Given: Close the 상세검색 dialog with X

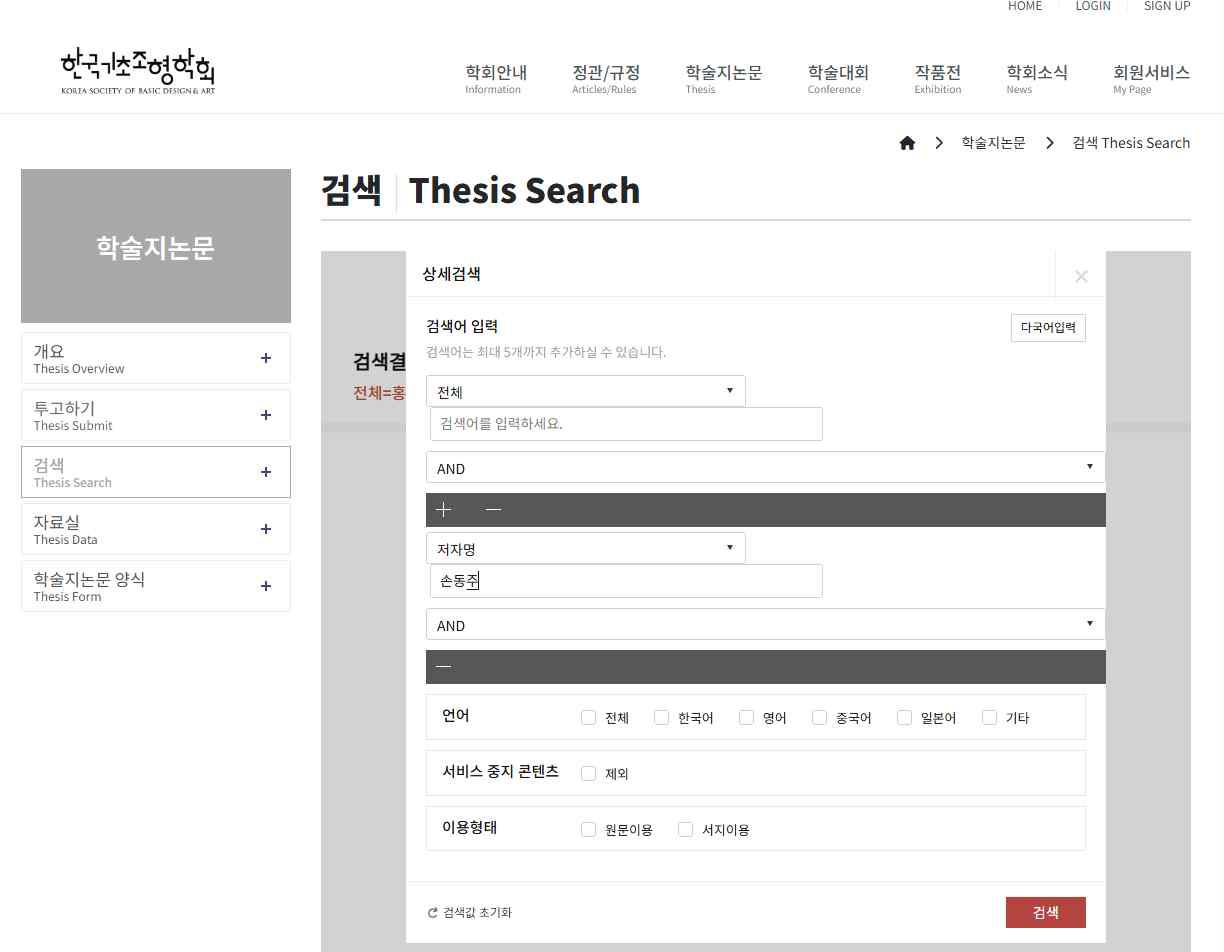Looking at the screenshot, I should [x=1080, y=276].
